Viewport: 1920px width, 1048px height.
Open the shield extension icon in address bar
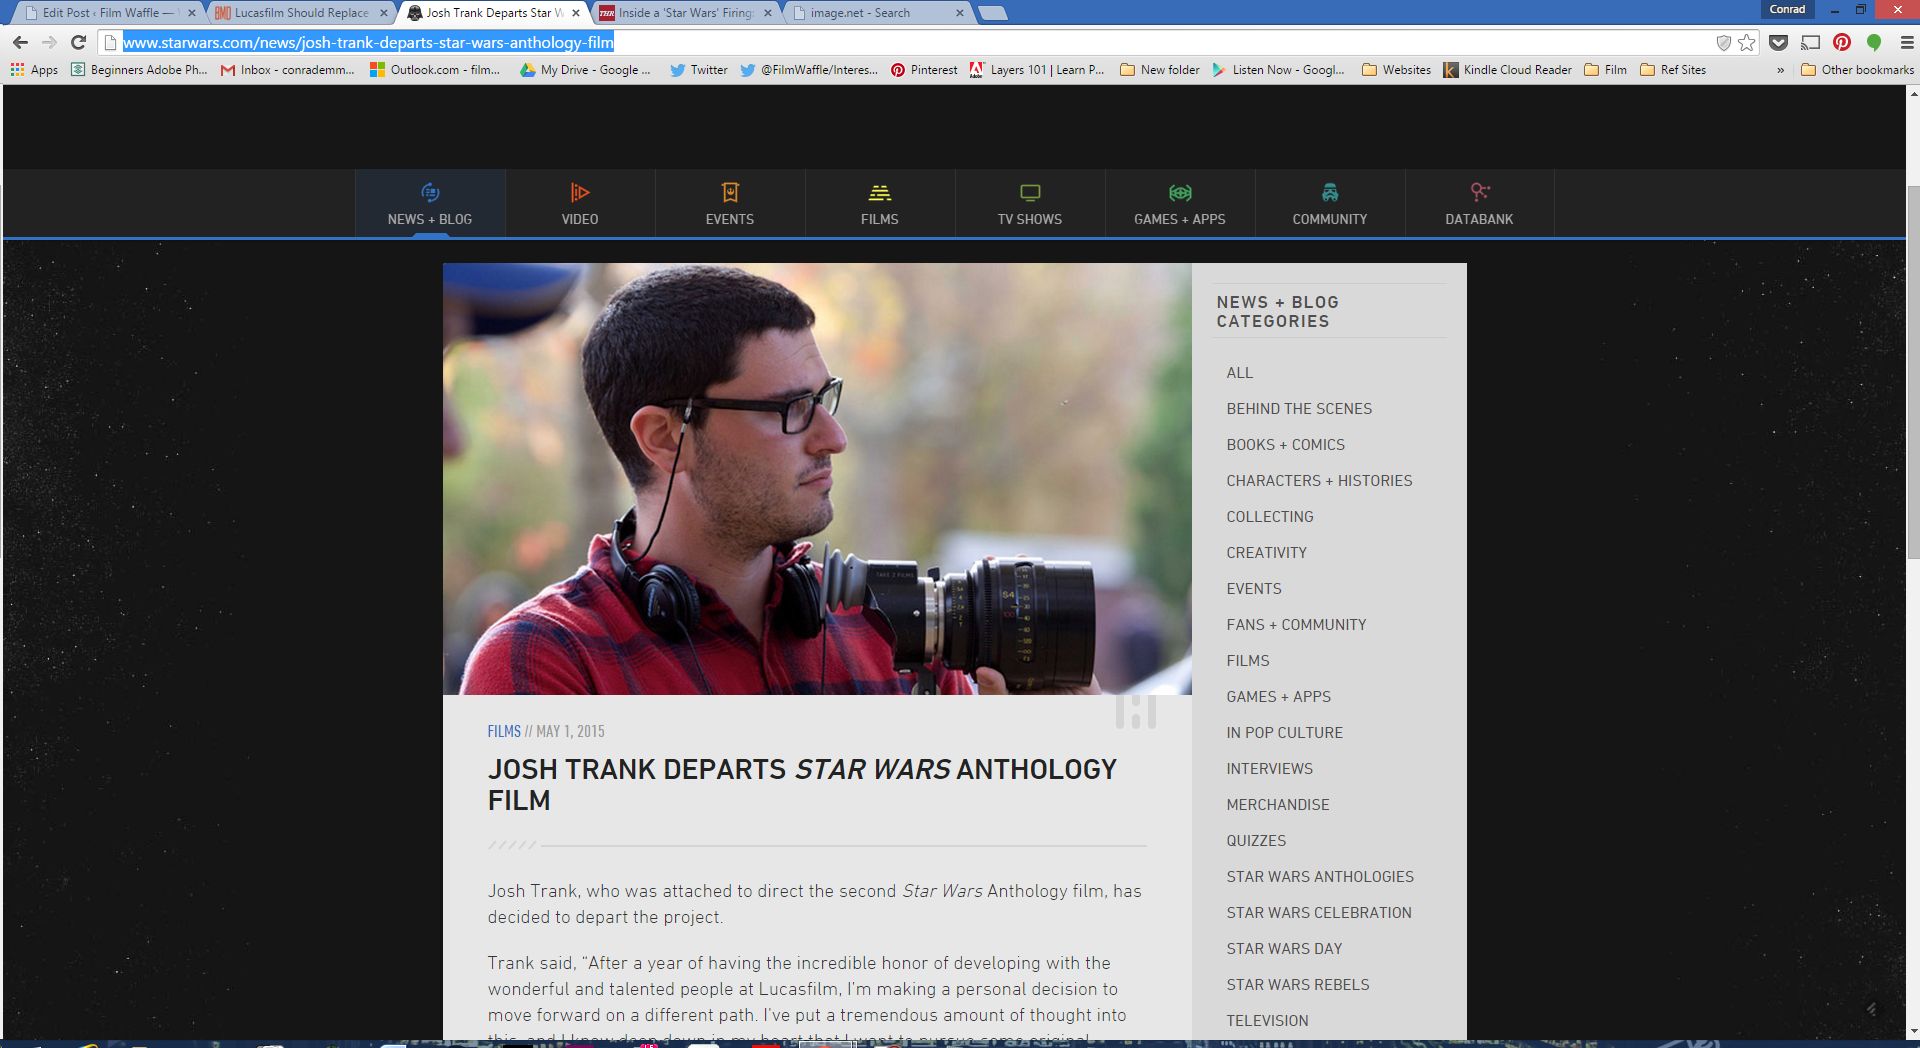click(1723, 43)
